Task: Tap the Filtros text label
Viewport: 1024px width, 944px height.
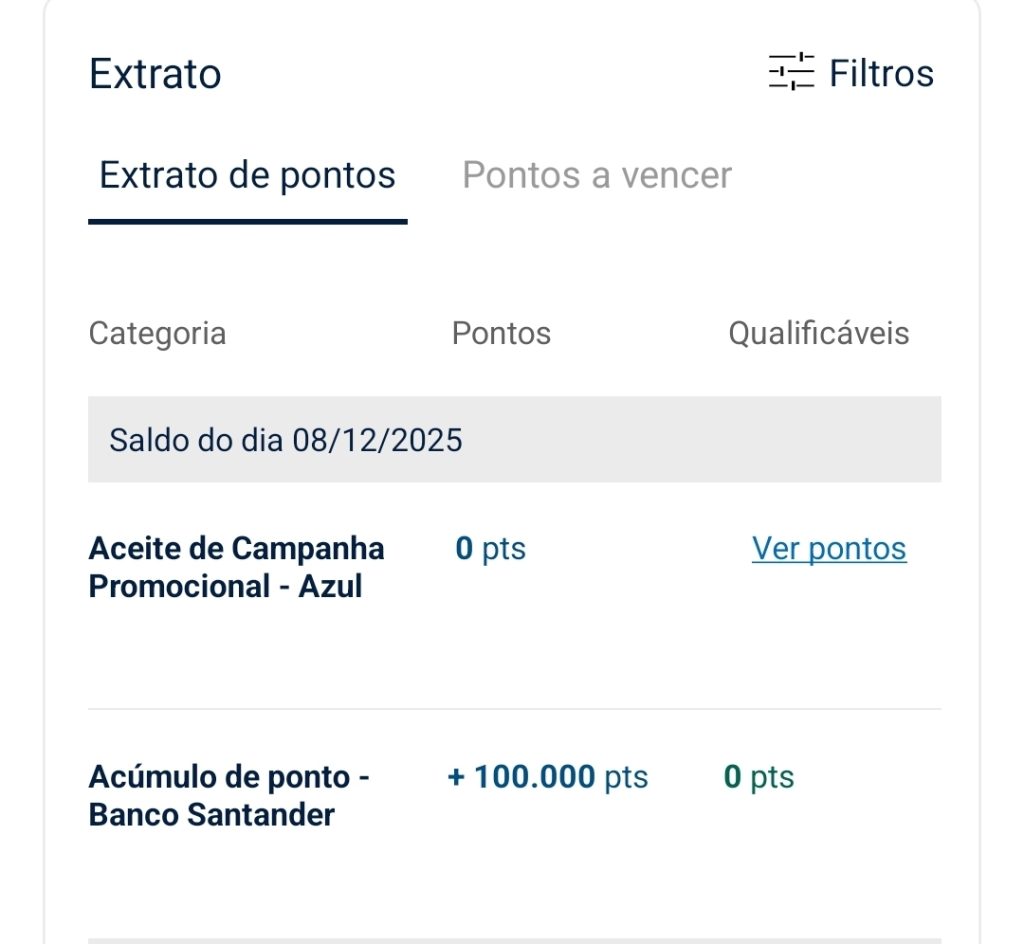Action: click(881, 73)
